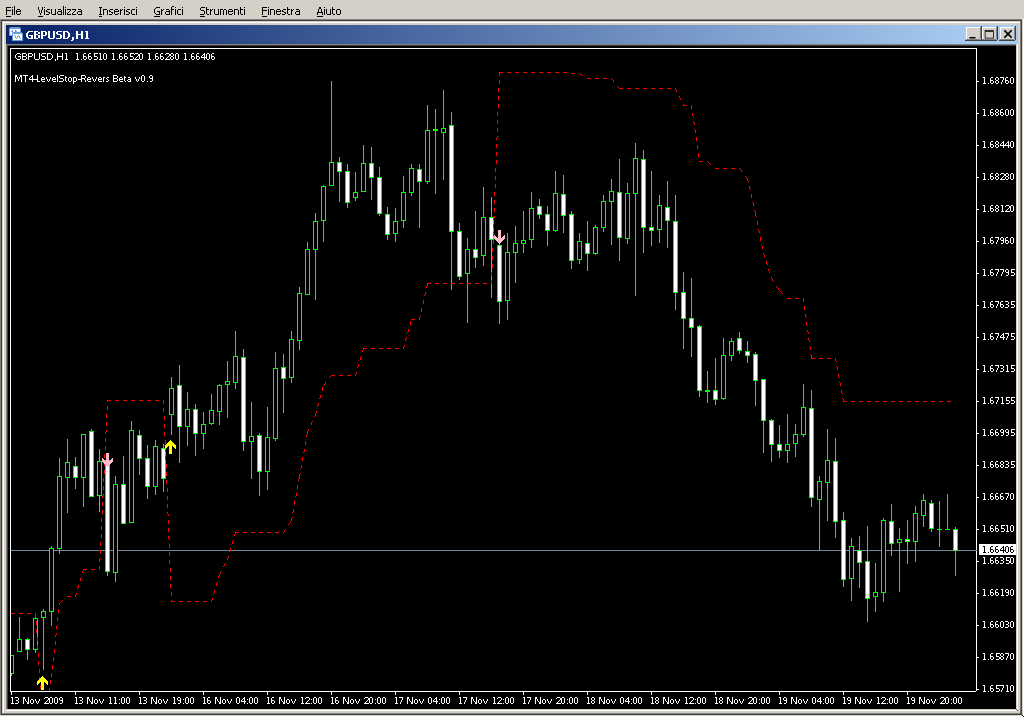Click the 18 Nov 04:00 time label

[x=614, y=701]
